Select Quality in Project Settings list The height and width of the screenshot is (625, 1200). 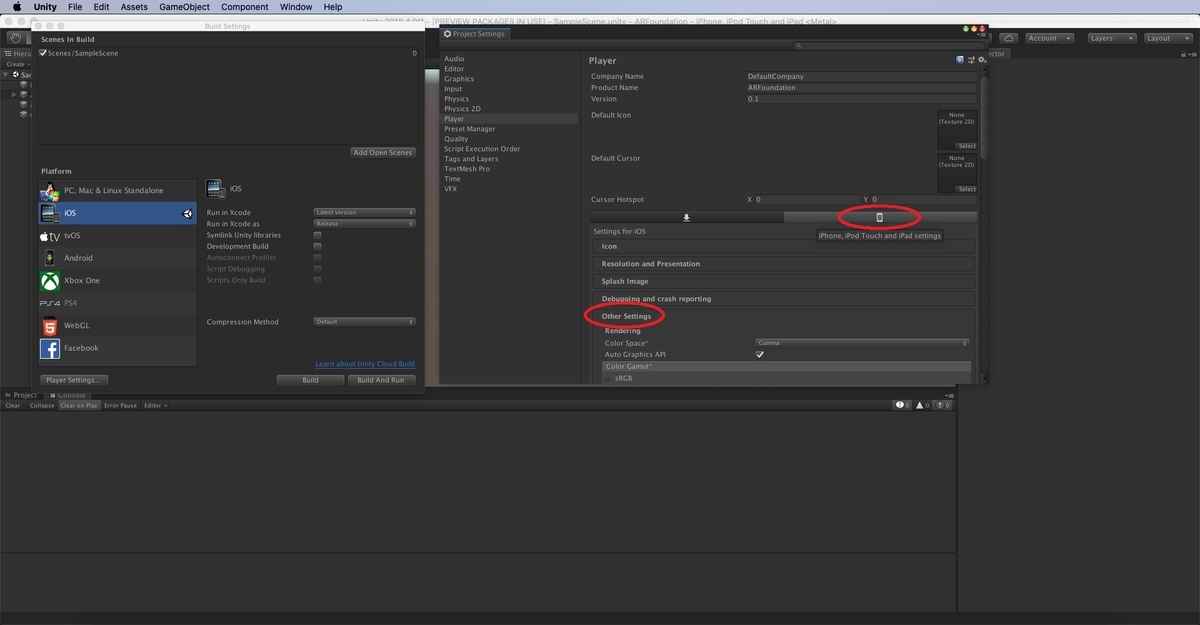pyautogui.click(x=456, y=139)
